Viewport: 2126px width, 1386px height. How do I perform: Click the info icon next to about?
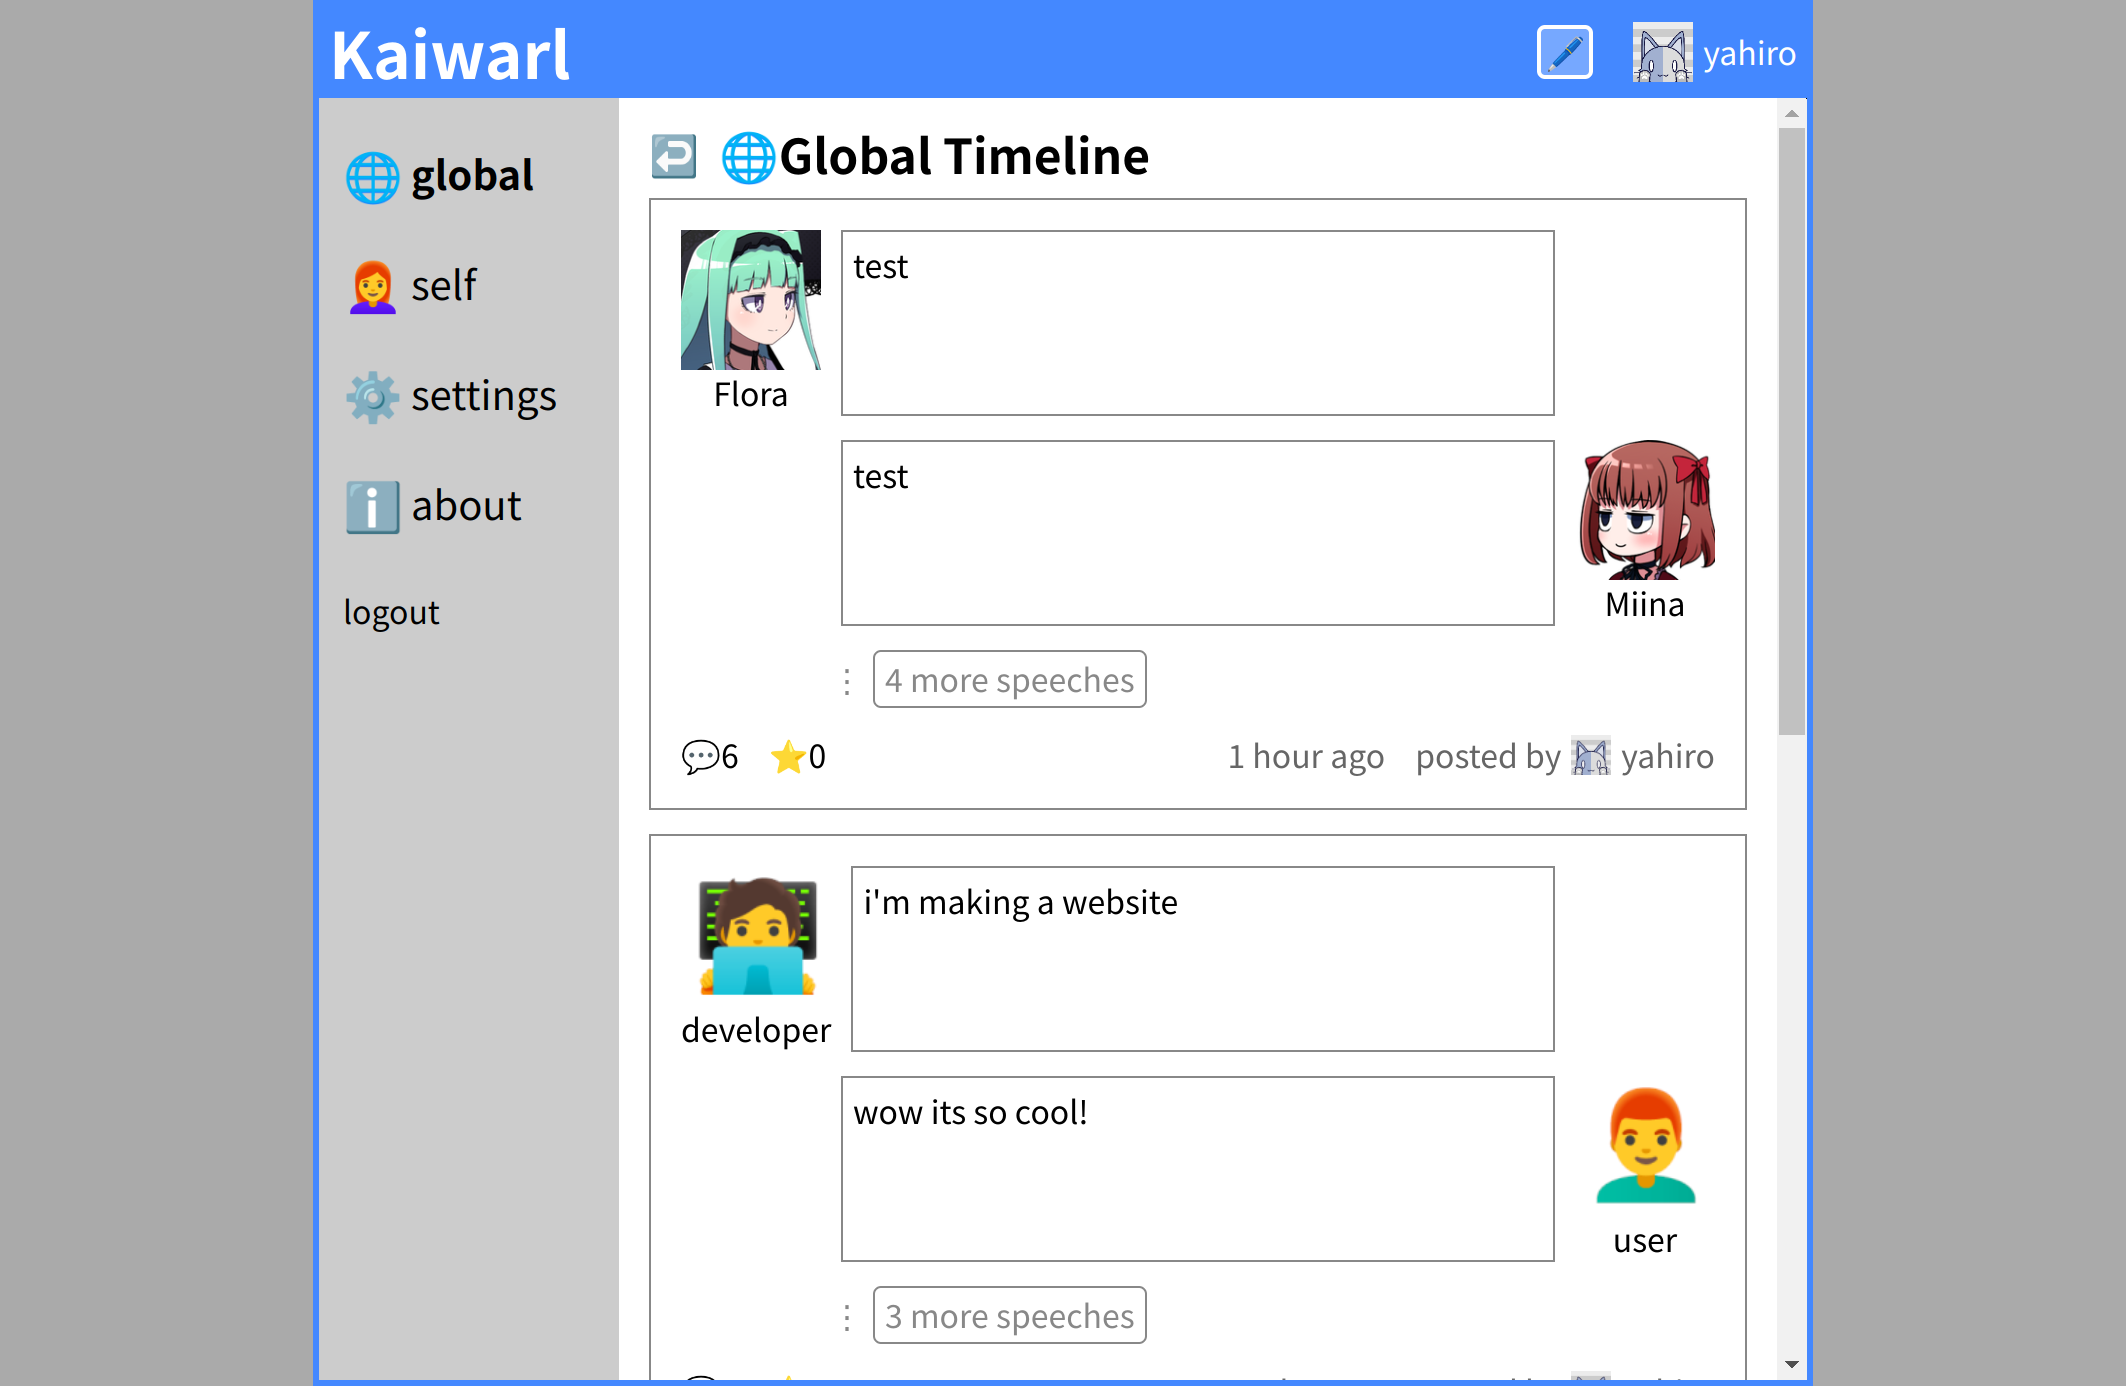click(x=372, y=507)
